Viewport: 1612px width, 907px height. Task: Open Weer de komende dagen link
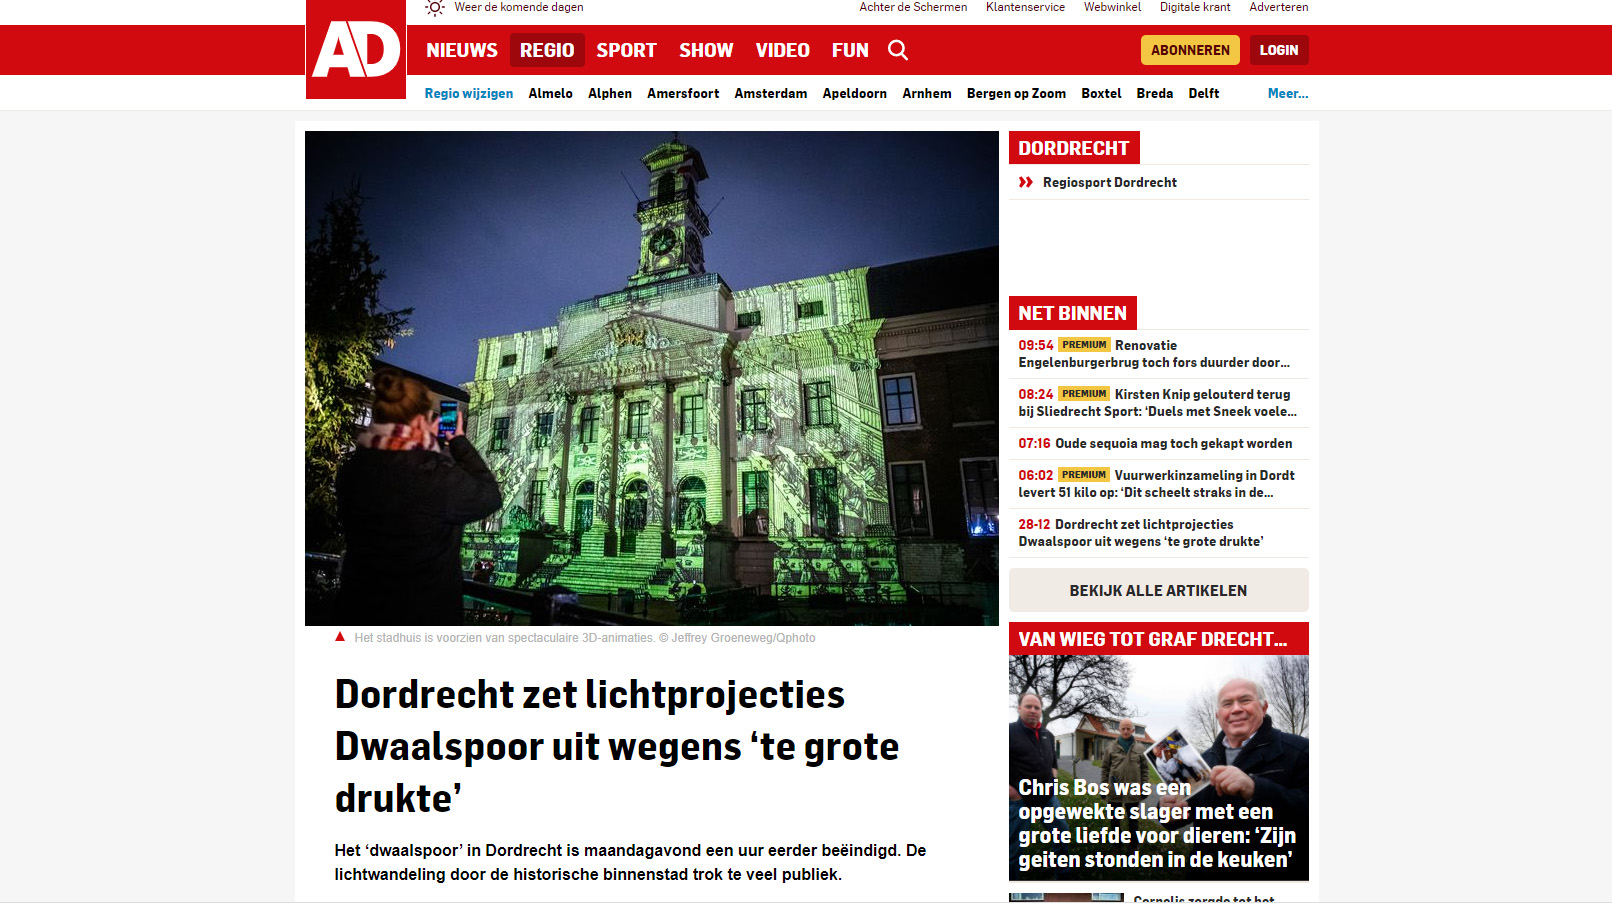point(518,7)
